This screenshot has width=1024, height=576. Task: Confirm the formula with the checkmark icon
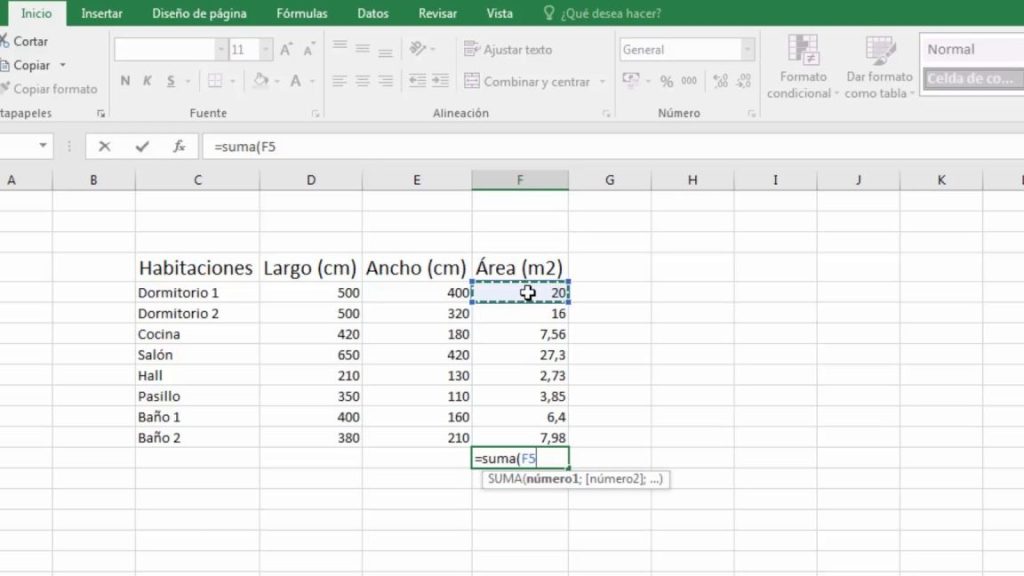coord(142,146)
